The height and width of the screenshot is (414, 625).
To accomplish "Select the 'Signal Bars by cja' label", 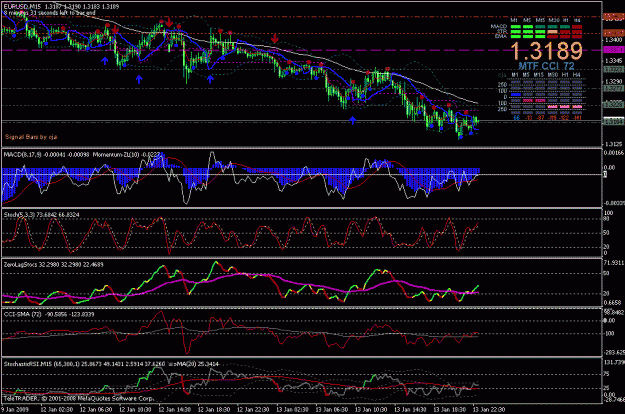I will [x=31, y=137].
